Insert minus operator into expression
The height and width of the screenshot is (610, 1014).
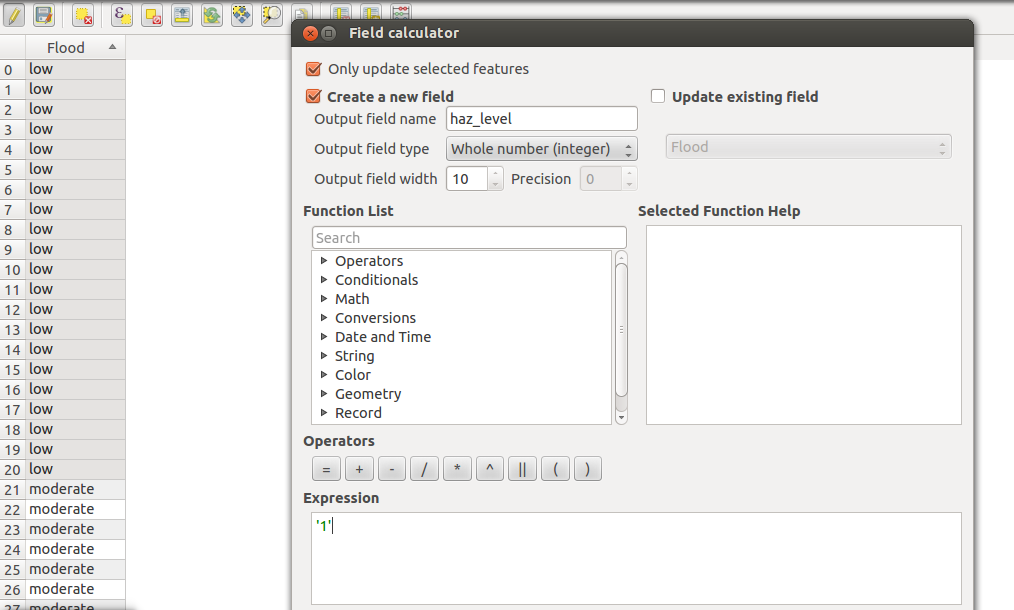(392, 469)
